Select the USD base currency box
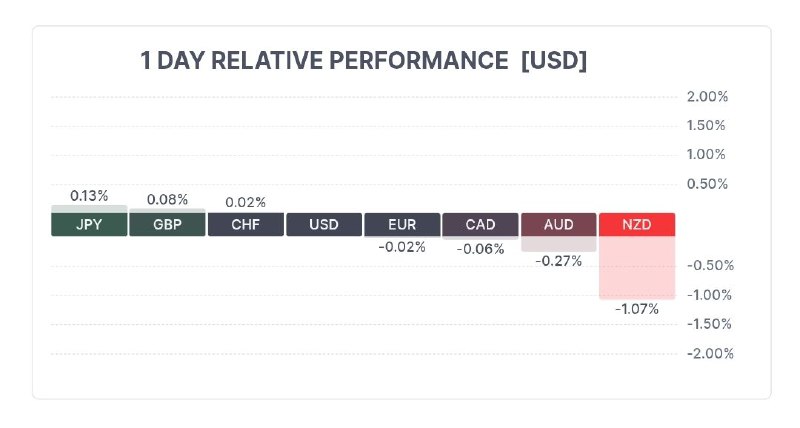The height and width of the screenshot is (428, 800). point(323,224)
